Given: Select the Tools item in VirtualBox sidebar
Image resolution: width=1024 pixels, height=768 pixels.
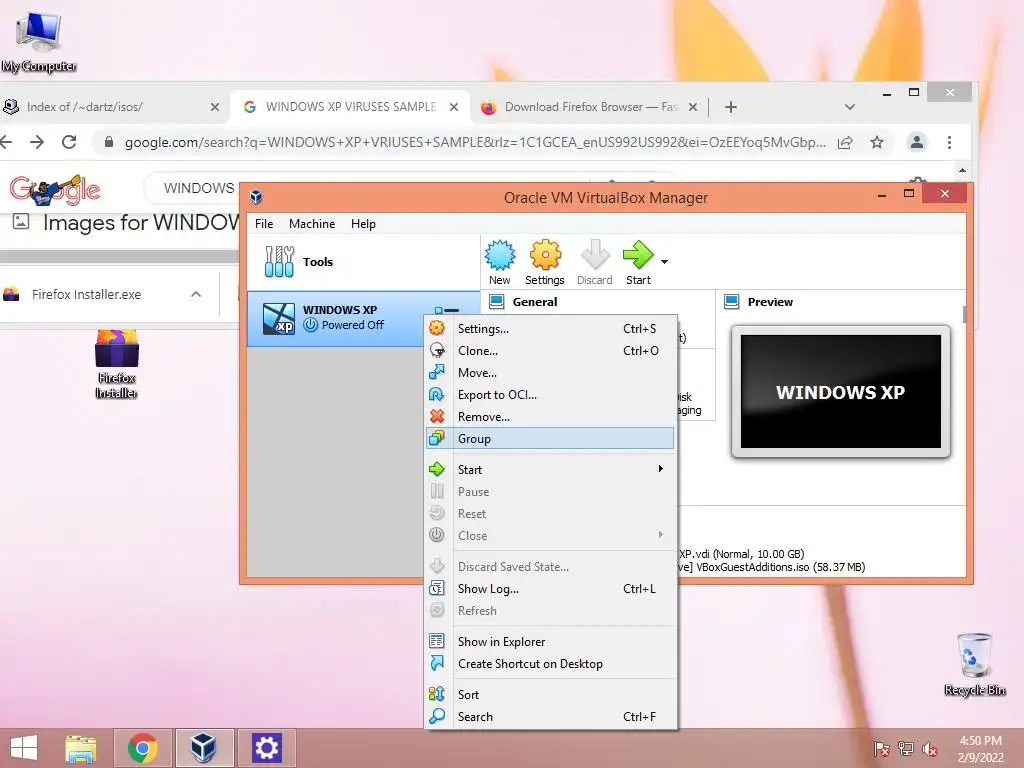Looking at the screenshot, I should tap(363, 262).
